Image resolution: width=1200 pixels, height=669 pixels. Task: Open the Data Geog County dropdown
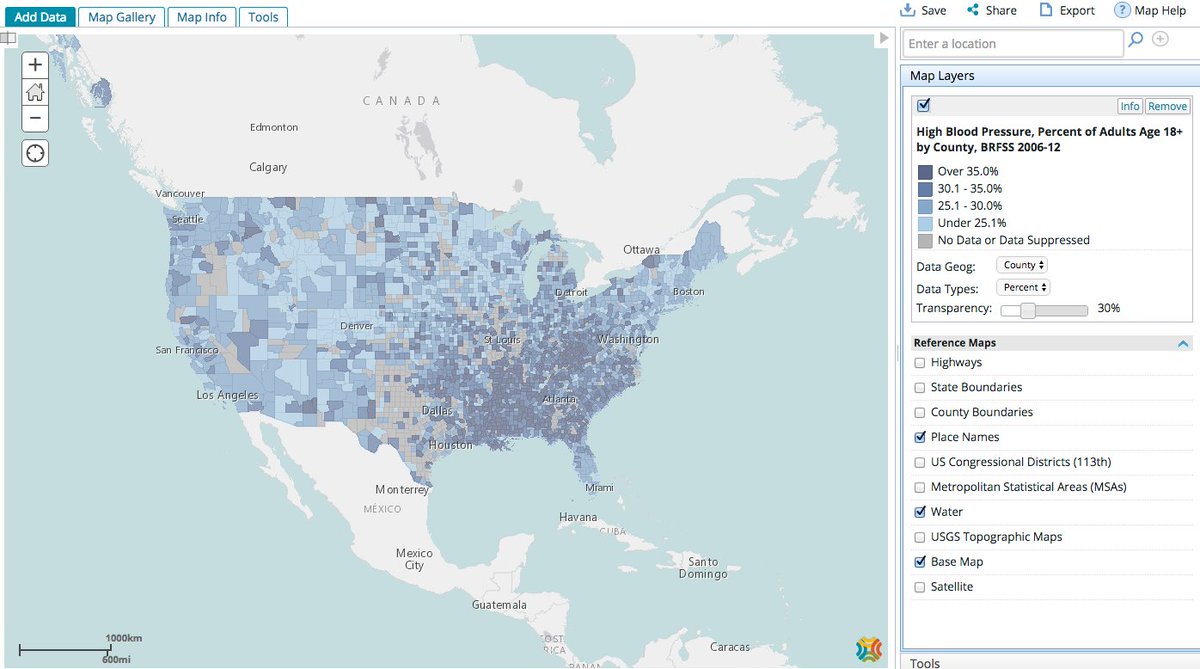pyautogui.click(x=1021, y=264)
